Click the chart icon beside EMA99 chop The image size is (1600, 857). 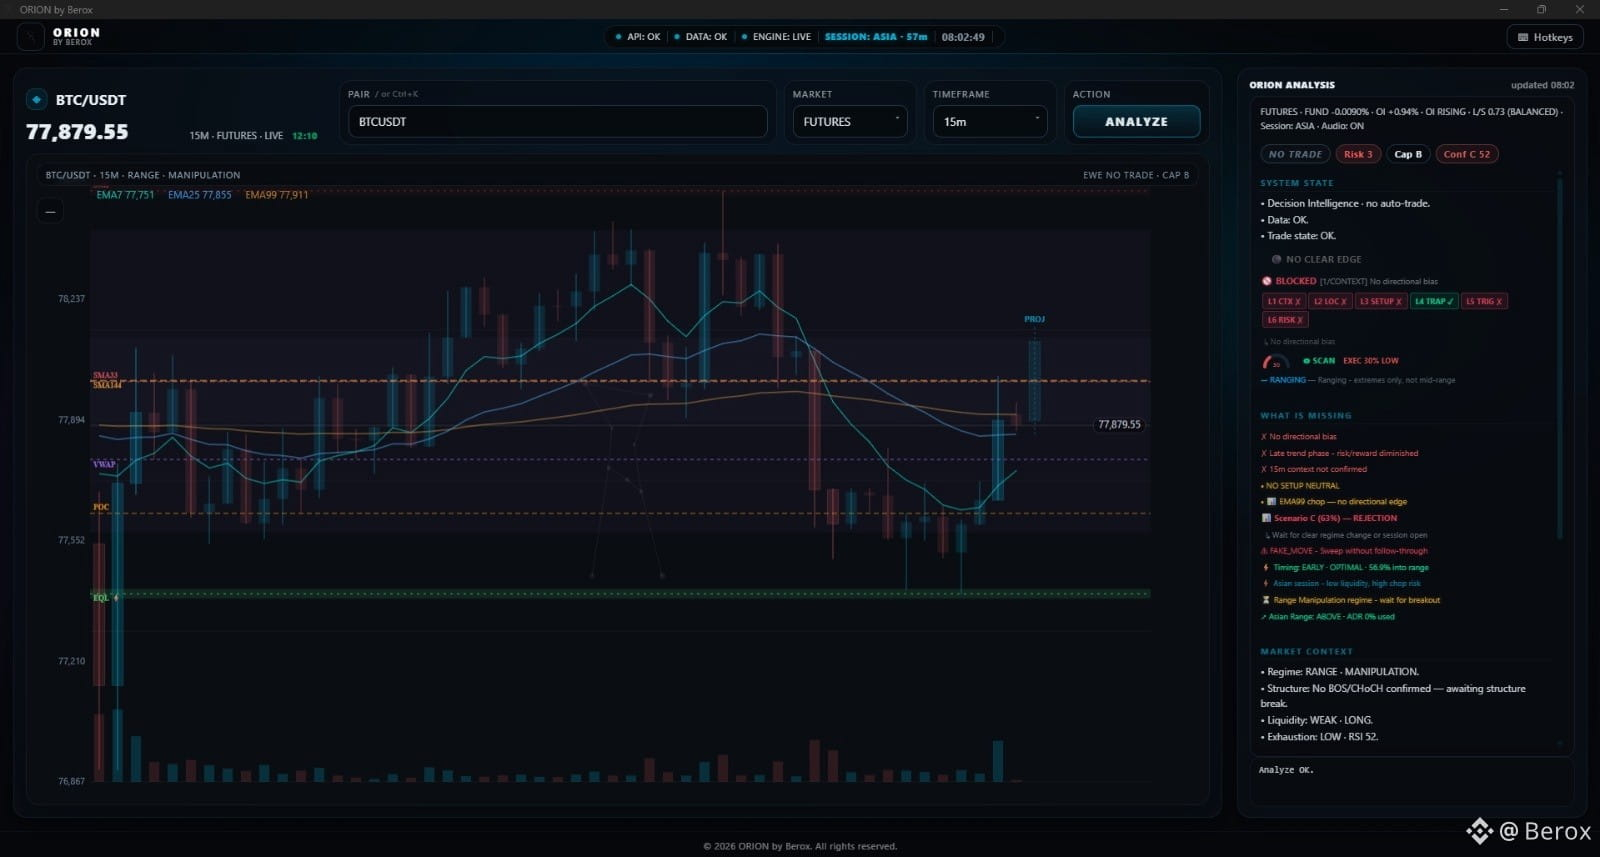(x=1271, y=502)
